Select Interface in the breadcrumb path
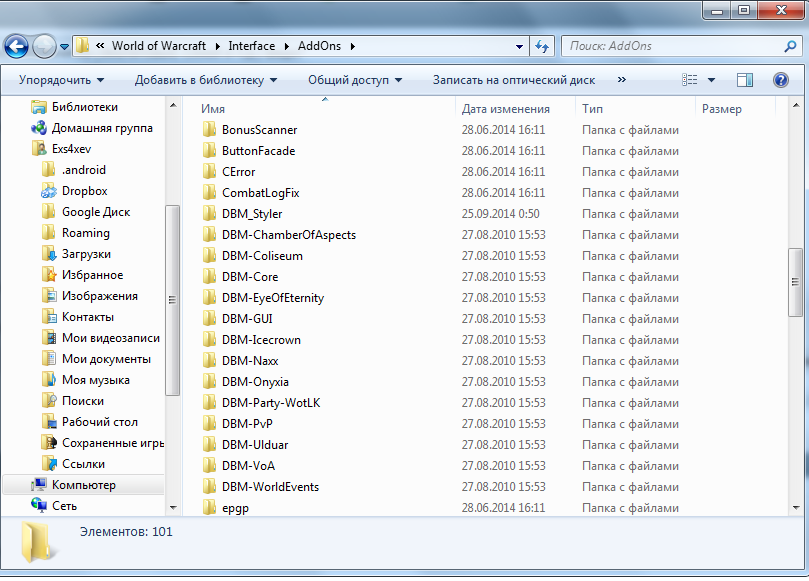809x581 pixels. pos(252,46)
